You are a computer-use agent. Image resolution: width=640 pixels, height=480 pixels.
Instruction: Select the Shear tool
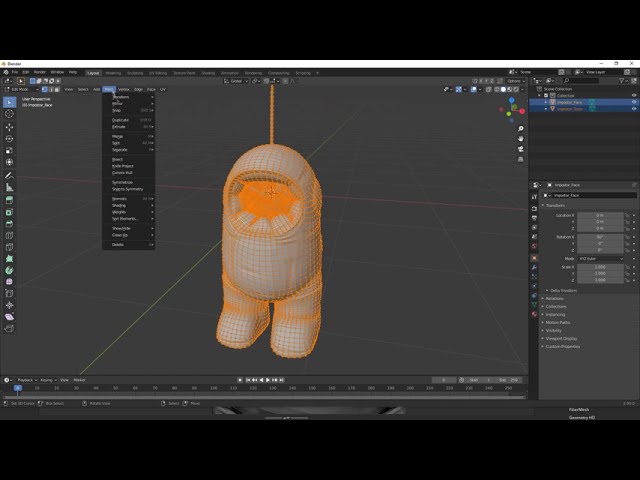pyautogui.click(x=9, y=317)
